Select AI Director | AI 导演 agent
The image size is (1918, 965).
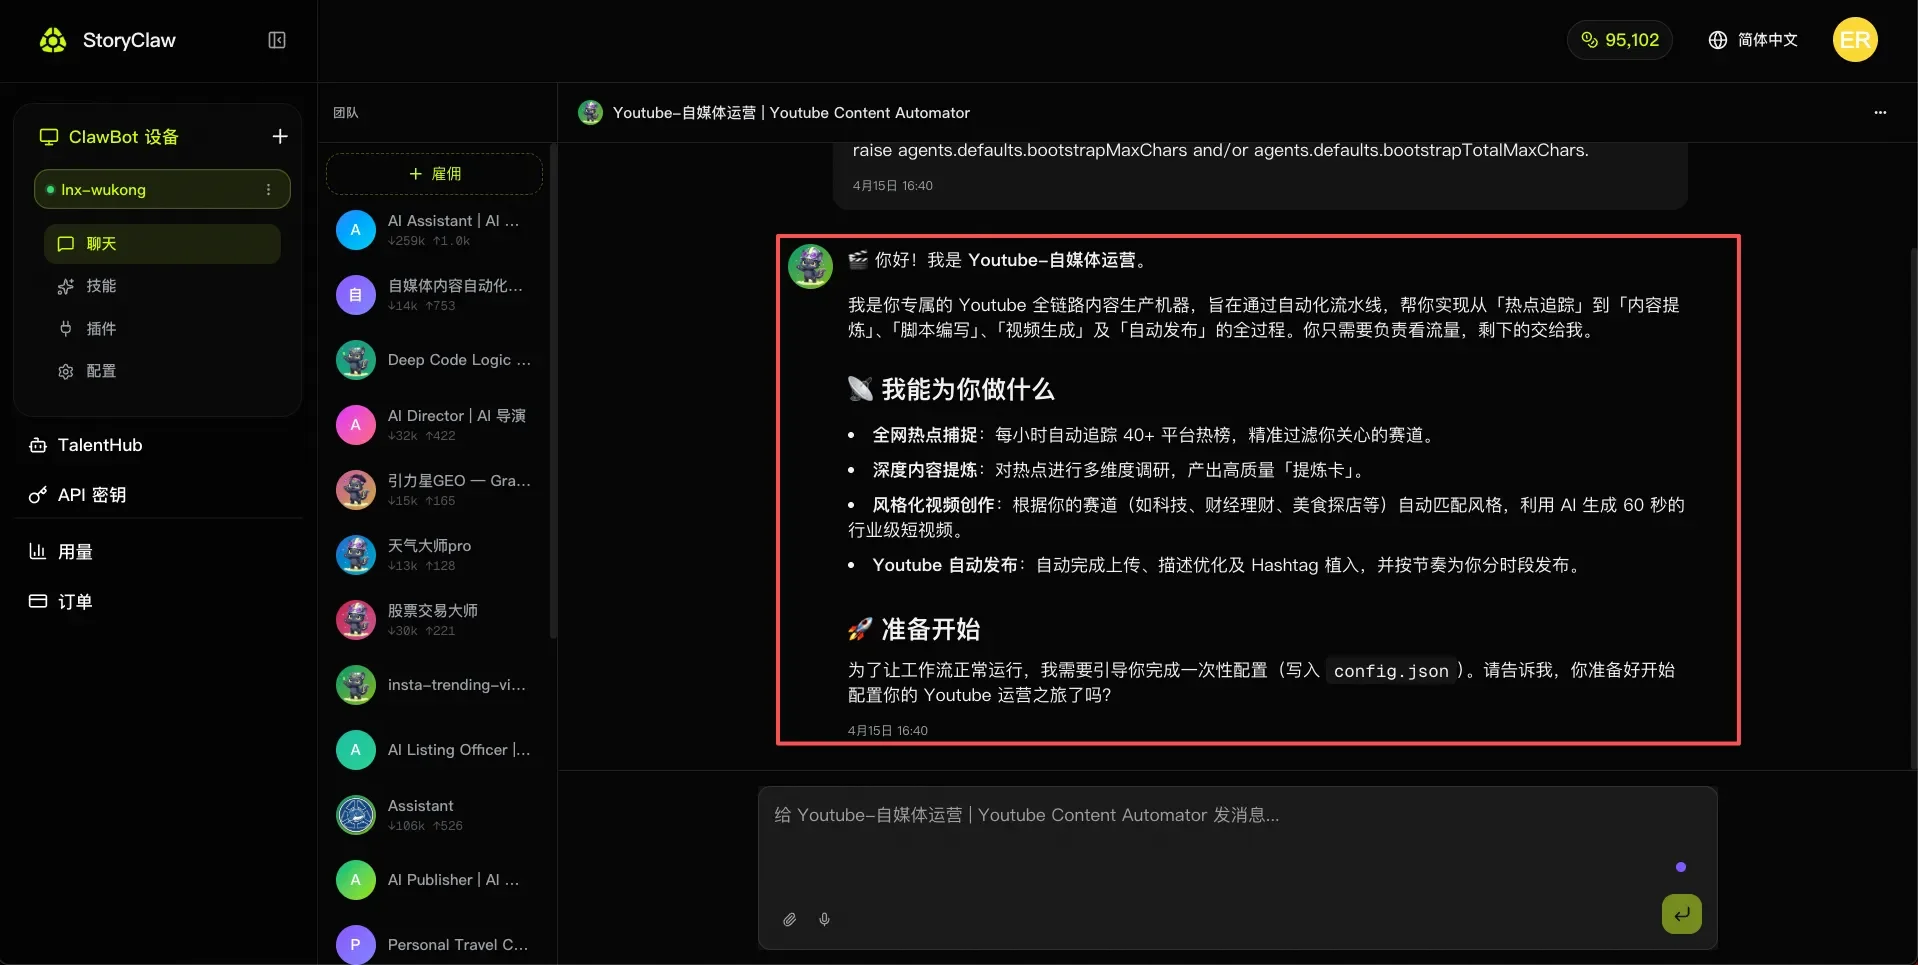pos(435,425)
